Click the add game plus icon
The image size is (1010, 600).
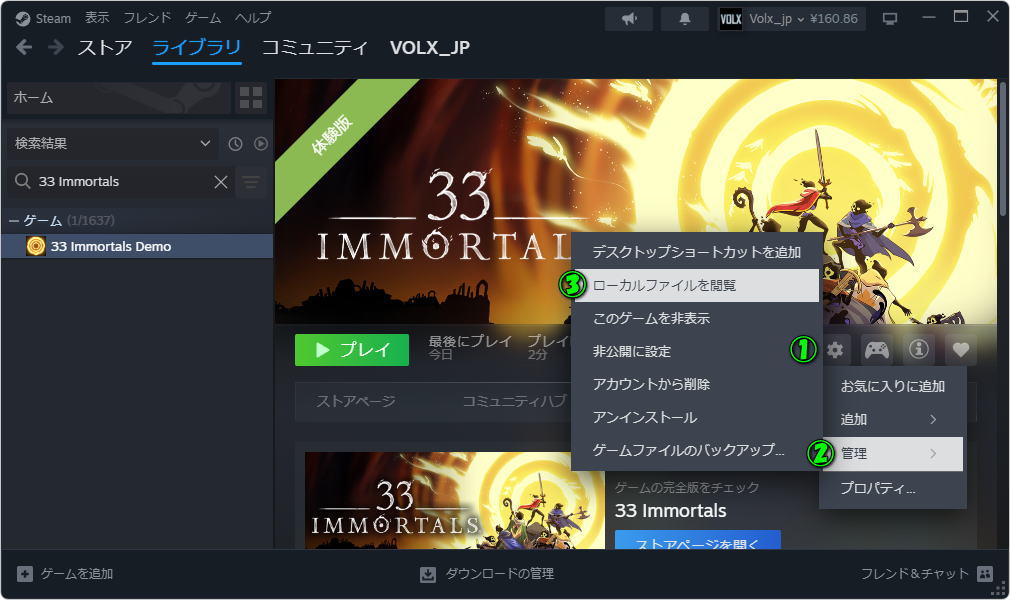coord(24,574)
